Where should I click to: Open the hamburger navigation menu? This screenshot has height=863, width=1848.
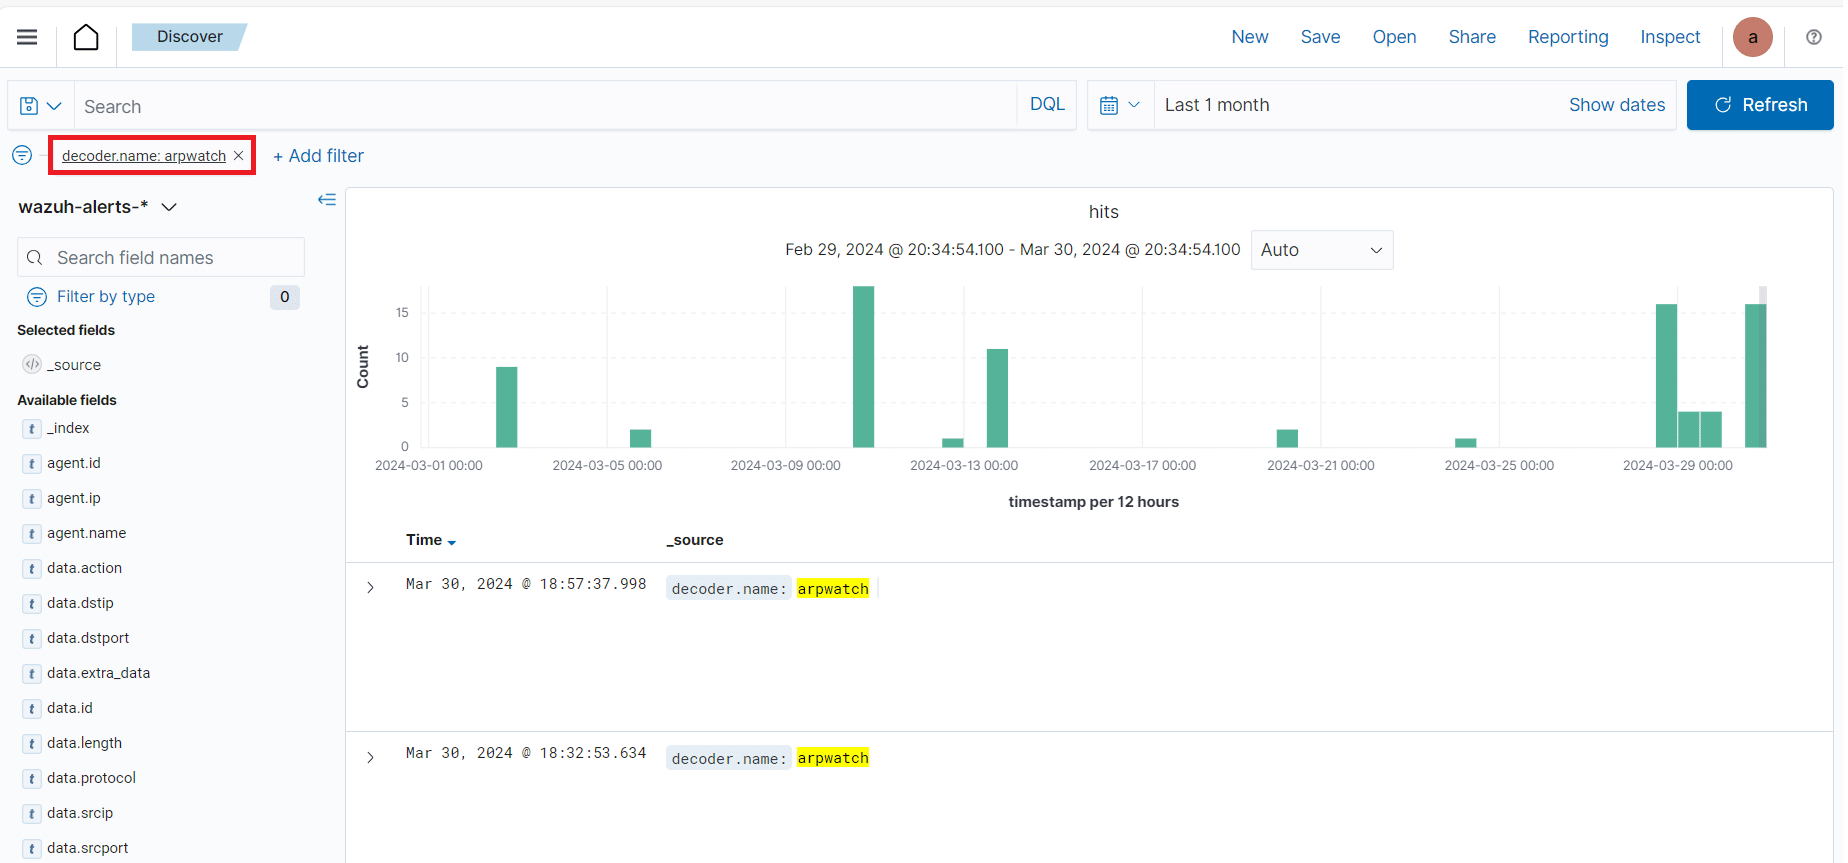tap(27, 37)
